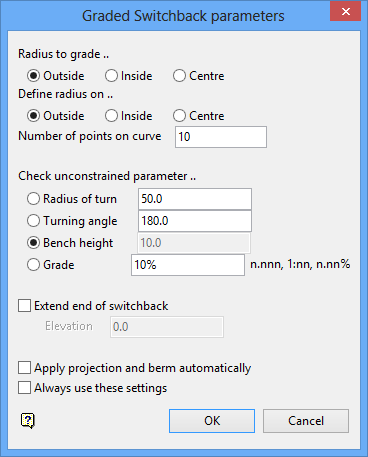The height and width of the screenshot is (457, 368).
Task: Enable Extend end of switchback
Action: click(x=93, y=306)
